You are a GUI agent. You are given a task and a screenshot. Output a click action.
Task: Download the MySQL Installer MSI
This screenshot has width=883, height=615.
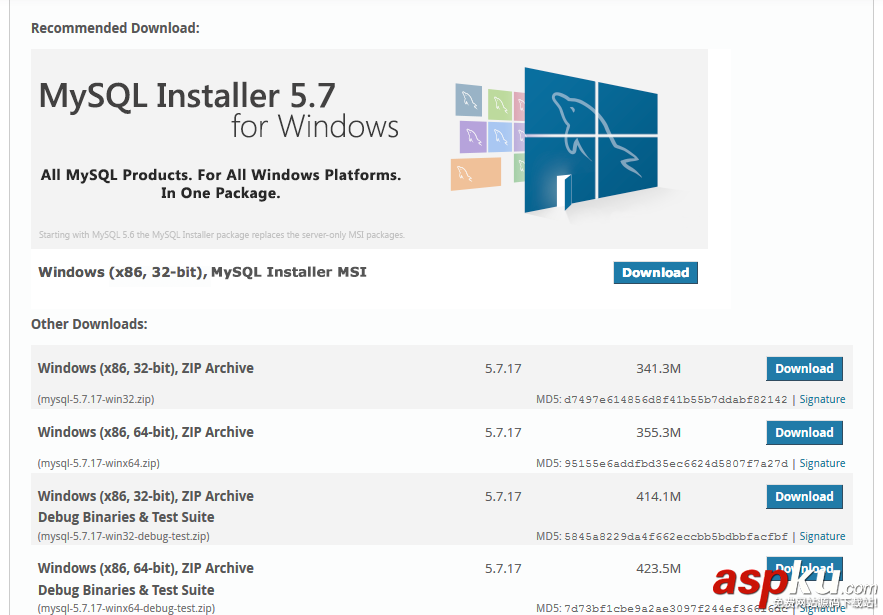point(655,273)
